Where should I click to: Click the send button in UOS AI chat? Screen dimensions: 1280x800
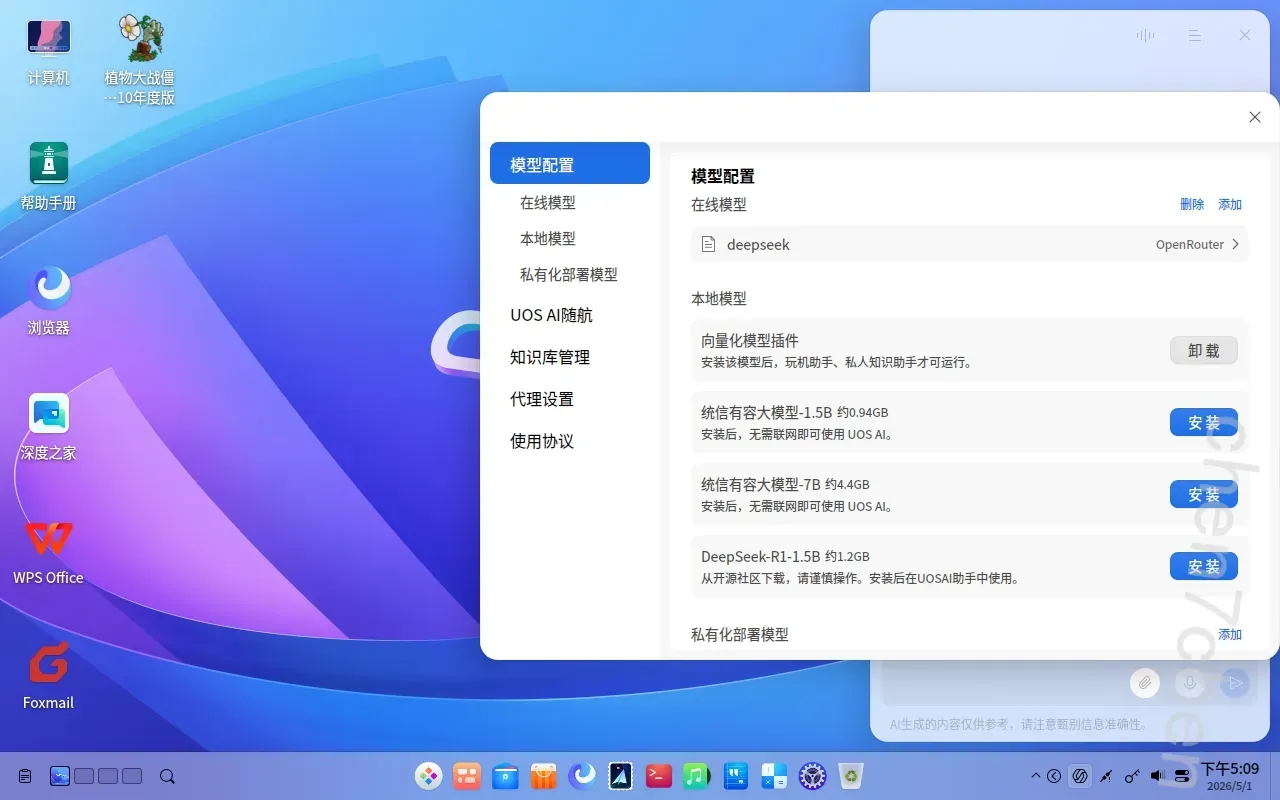(x=1235, y=683)
